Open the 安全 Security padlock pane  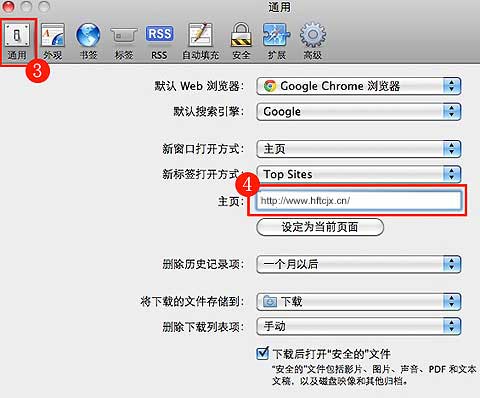[x=241, y=42]
